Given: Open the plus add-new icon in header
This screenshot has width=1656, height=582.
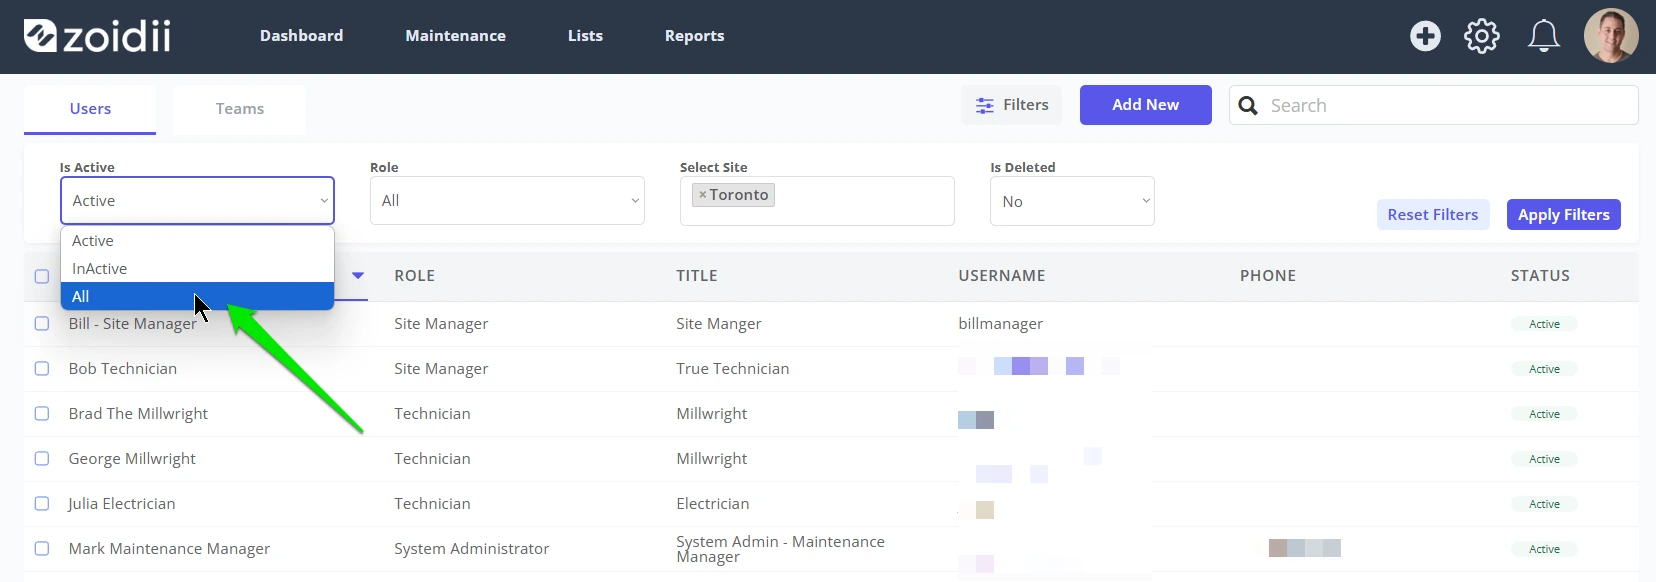Looking at the screenshot, I should pos(1425,36).
